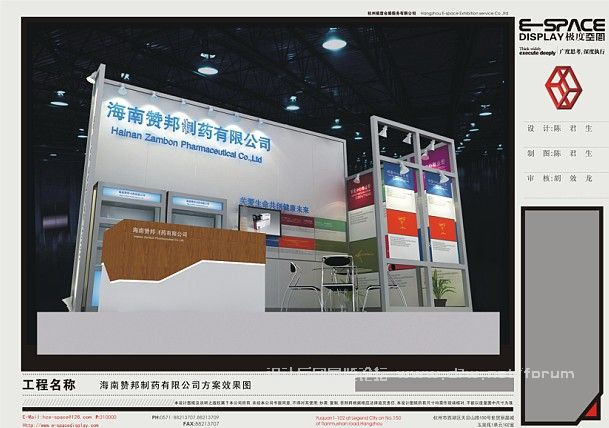Select the '工程名称' heading
The image size is (609, 428).
pyautogui.click(x=49, y=385)
